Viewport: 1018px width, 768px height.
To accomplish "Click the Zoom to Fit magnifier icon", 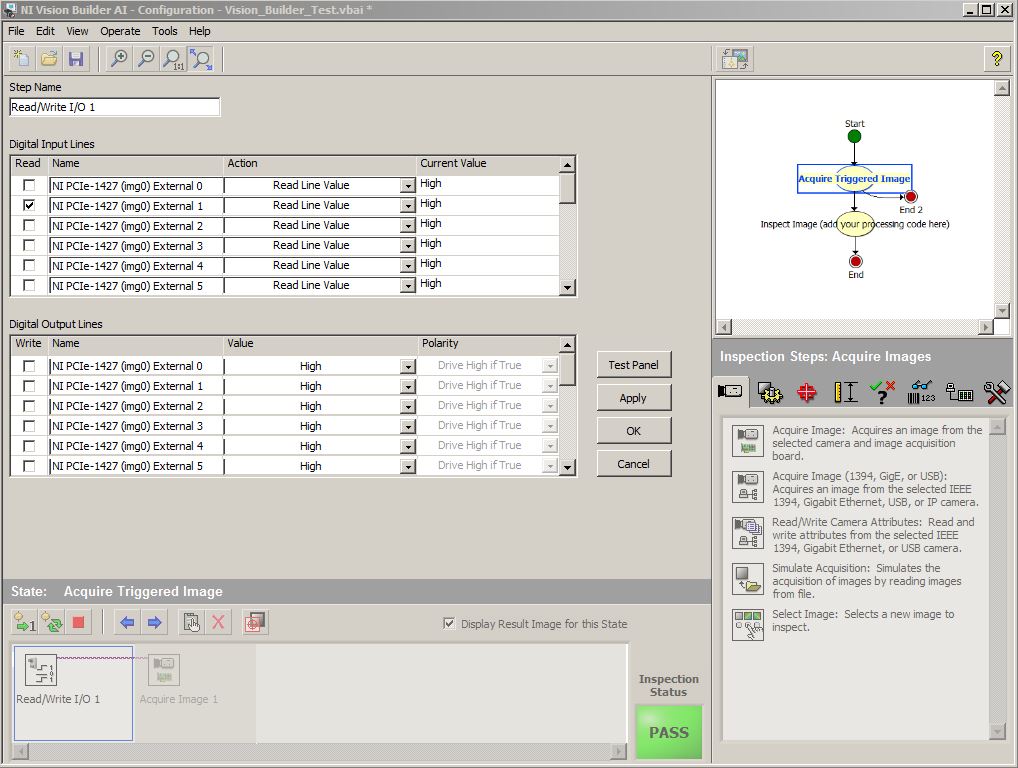I will click(201, 59).
